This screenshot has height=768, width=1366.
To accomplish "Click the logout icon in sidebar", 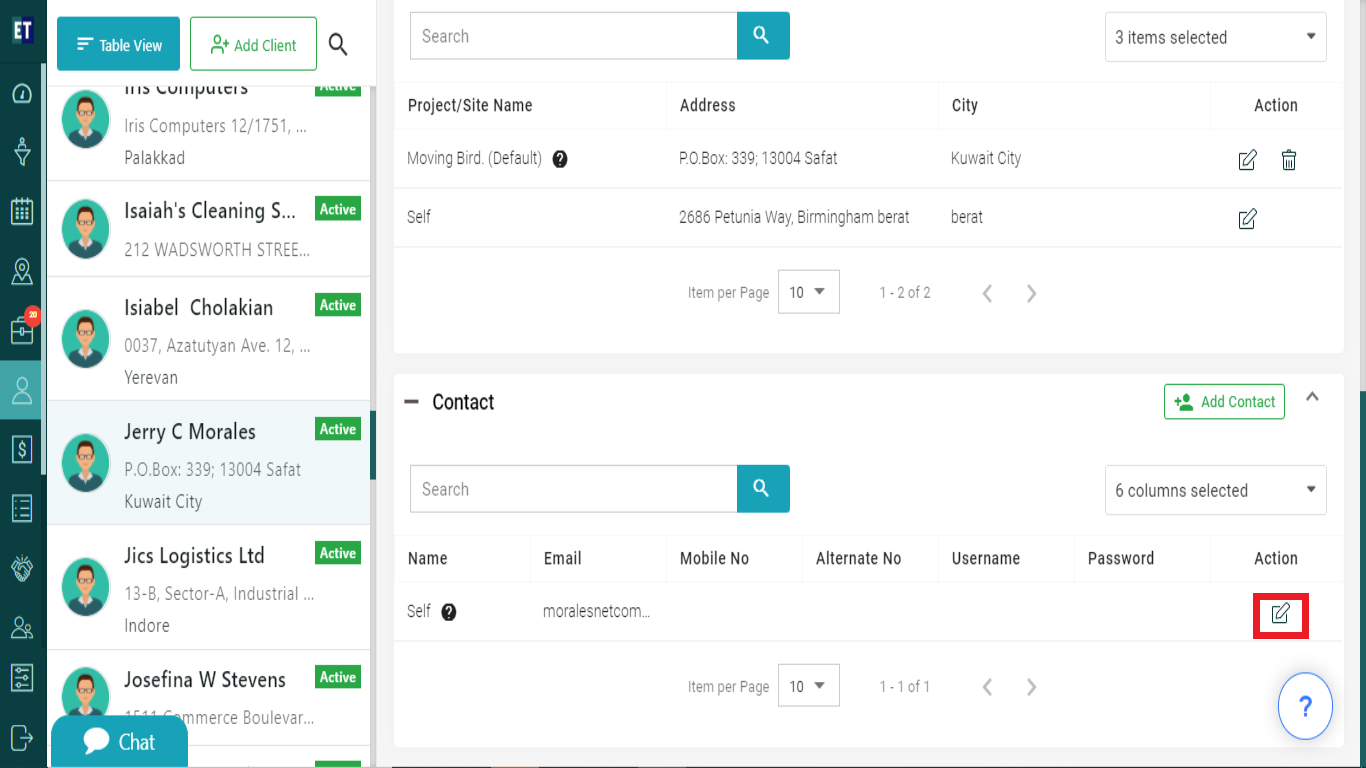I will tap(22, 737).
